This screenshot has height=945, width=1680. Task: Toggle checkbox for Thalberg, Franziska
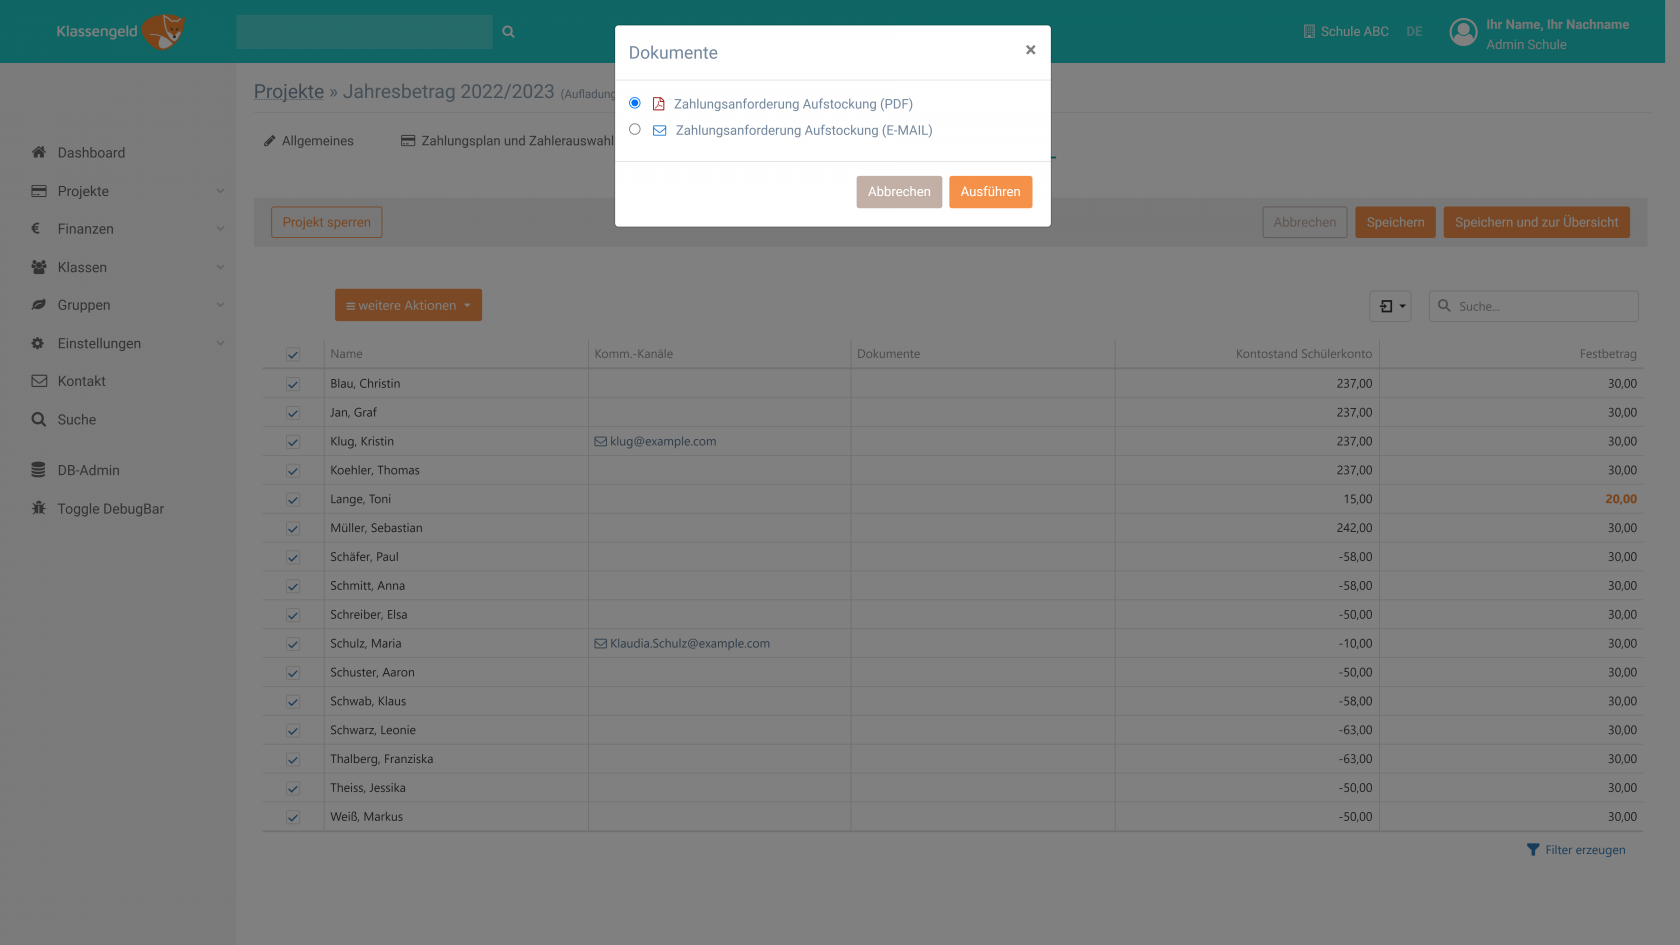(293, 760)
